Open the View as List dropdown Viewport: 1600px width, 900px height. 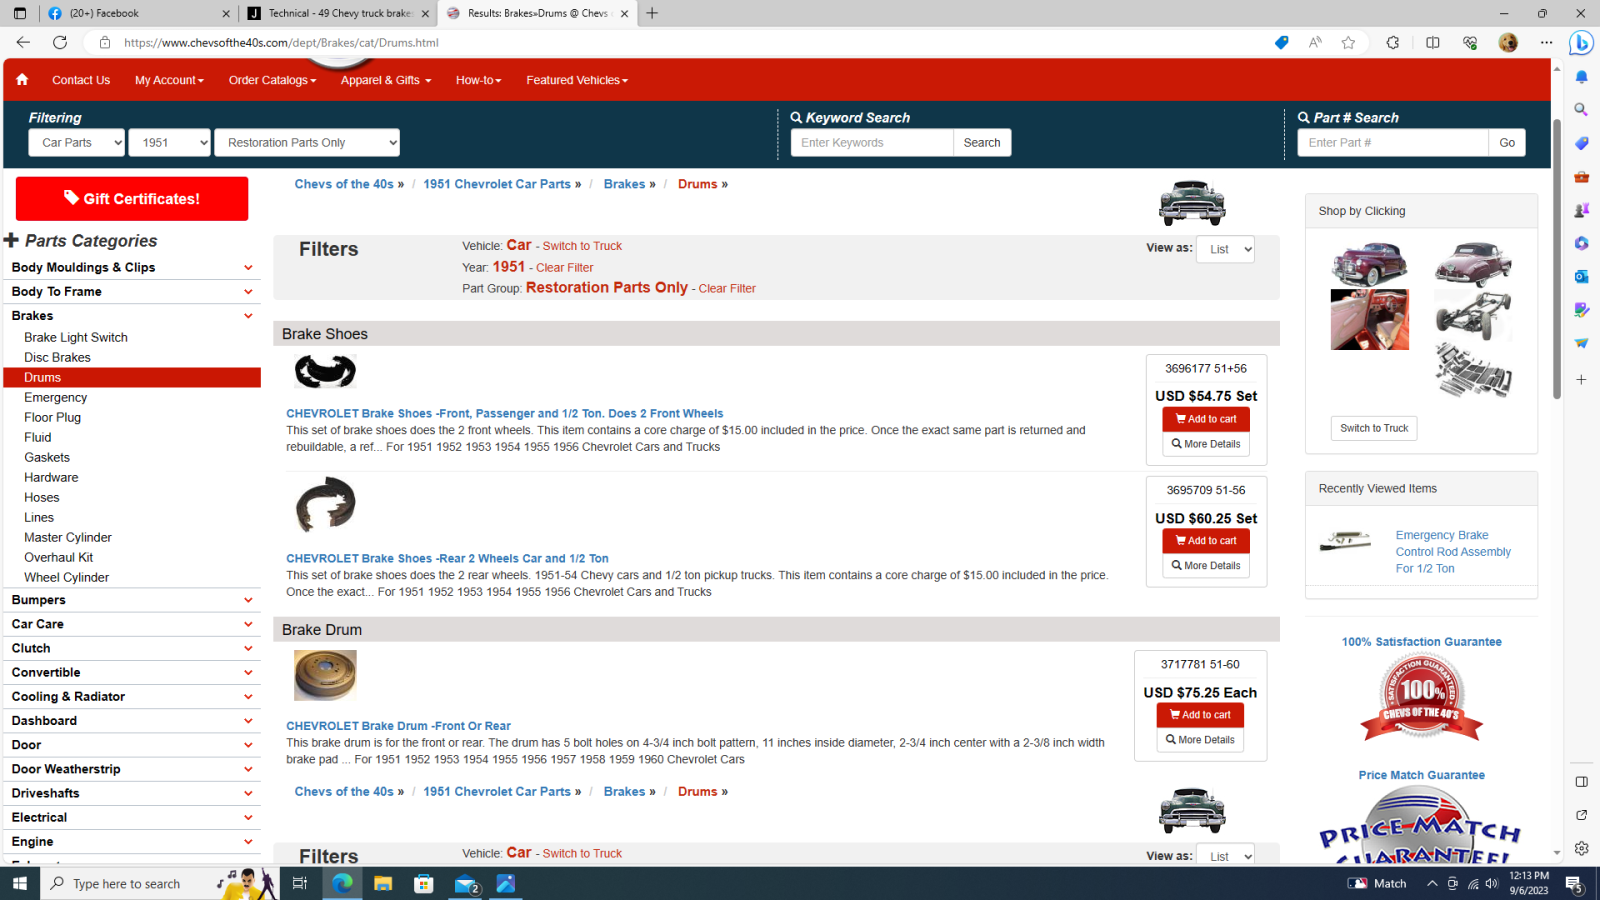1225,249
